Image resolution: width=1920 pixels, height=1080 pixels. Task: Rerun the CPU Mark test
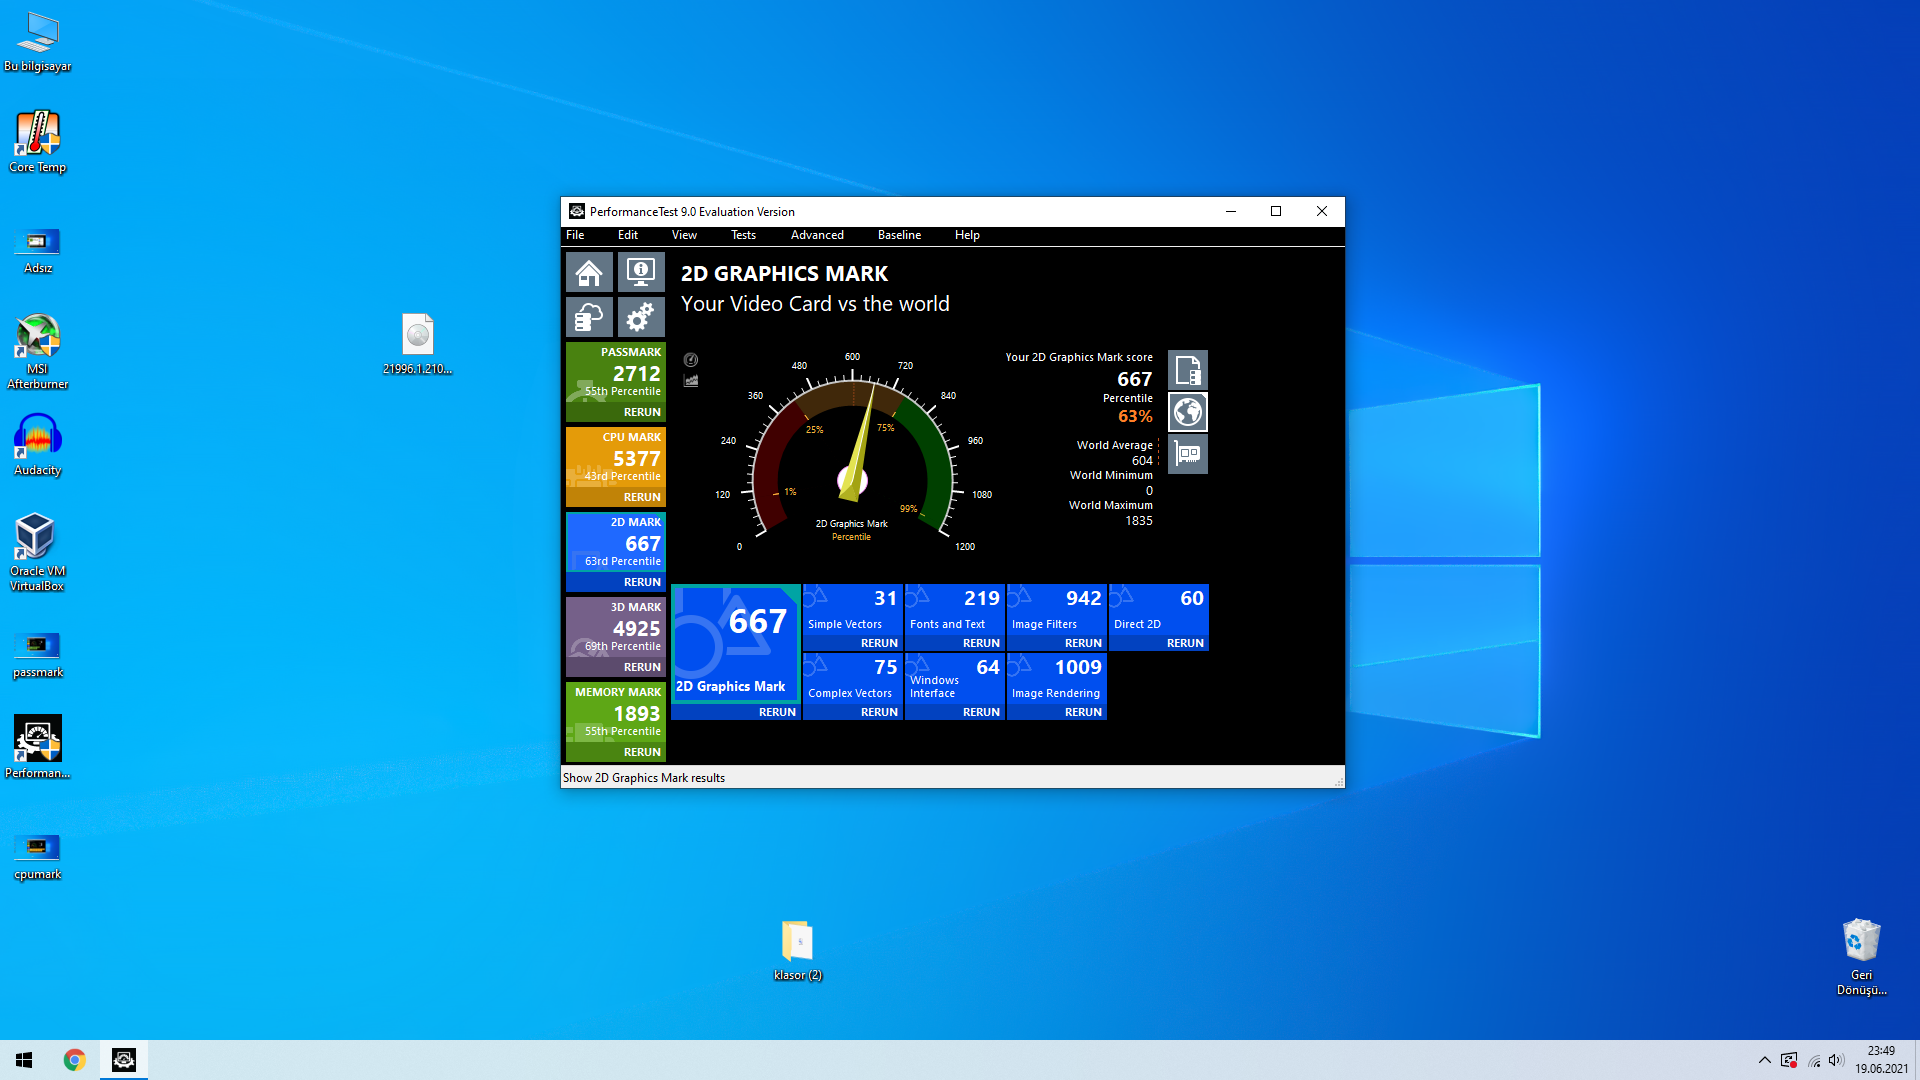(x=642, y=497)
